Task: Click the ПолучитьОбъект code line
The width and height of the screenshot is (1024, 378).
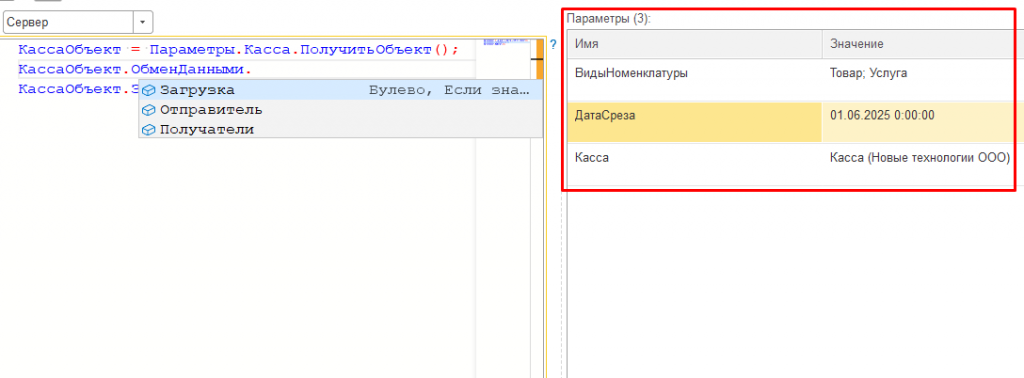Action: [239, 50]
